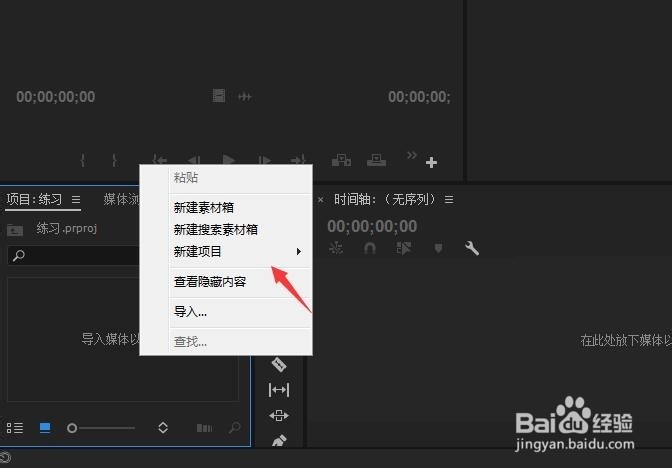Select the Slip tool

[279, 390]
